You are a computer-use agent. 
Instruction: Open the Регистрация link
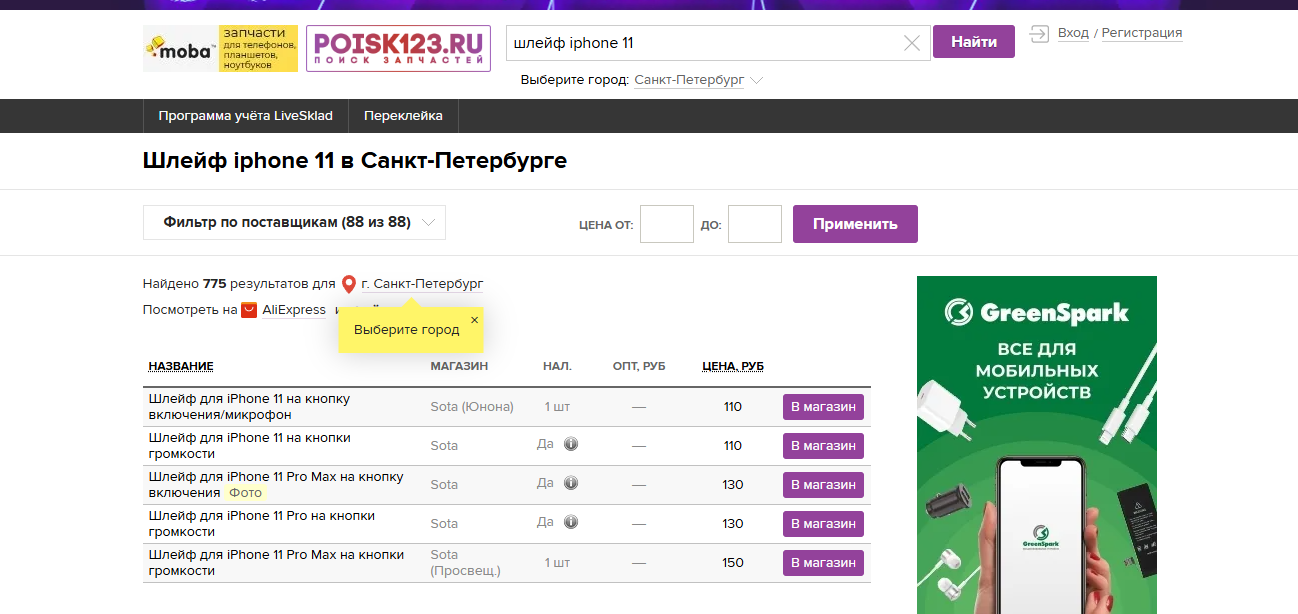(1142, 33)
